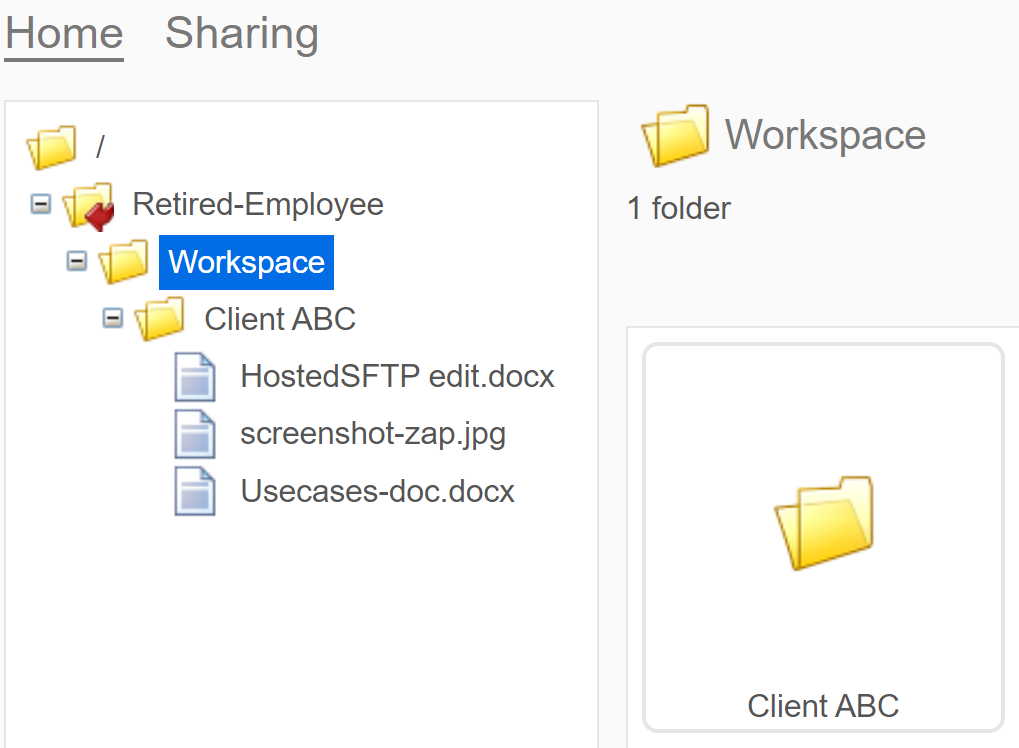Click the Workspace title heading
The image size is (1019, 748).
824,134
